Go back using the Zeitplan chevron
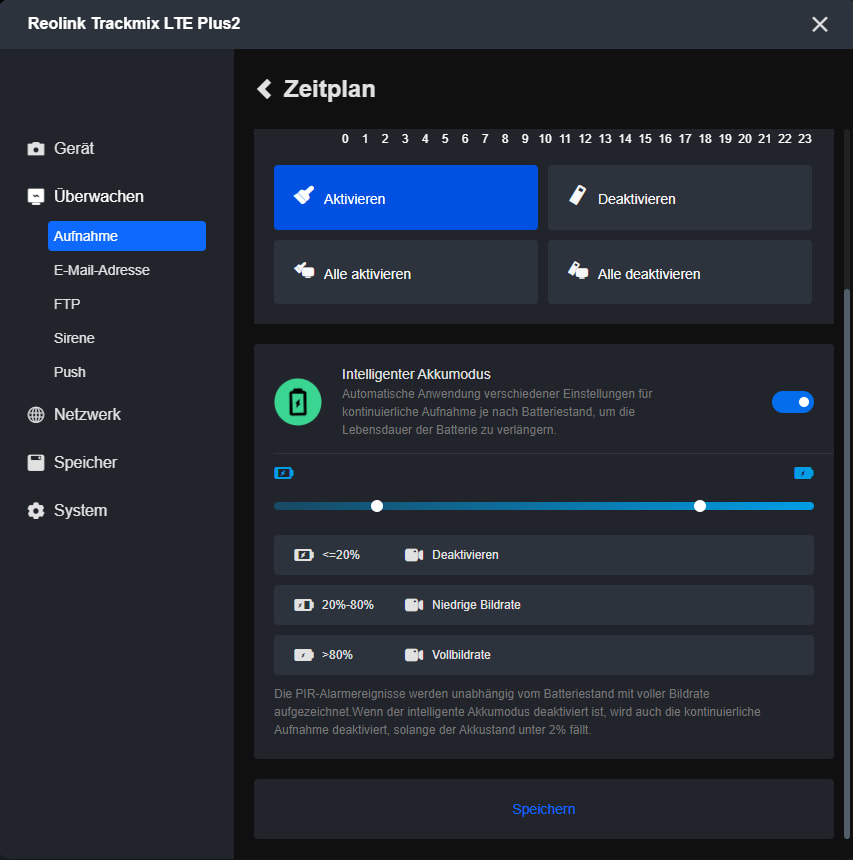The width and height of the screenshot is (853, 860). (264, 89)
